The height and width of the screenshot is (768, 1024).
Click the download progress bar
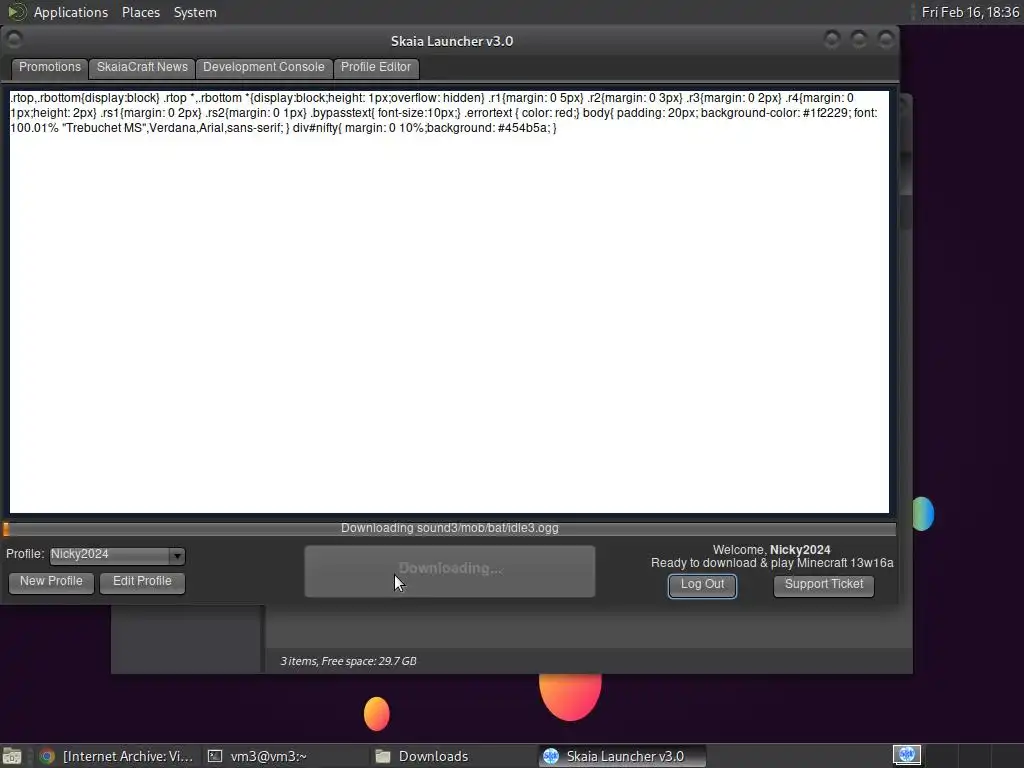449,528
